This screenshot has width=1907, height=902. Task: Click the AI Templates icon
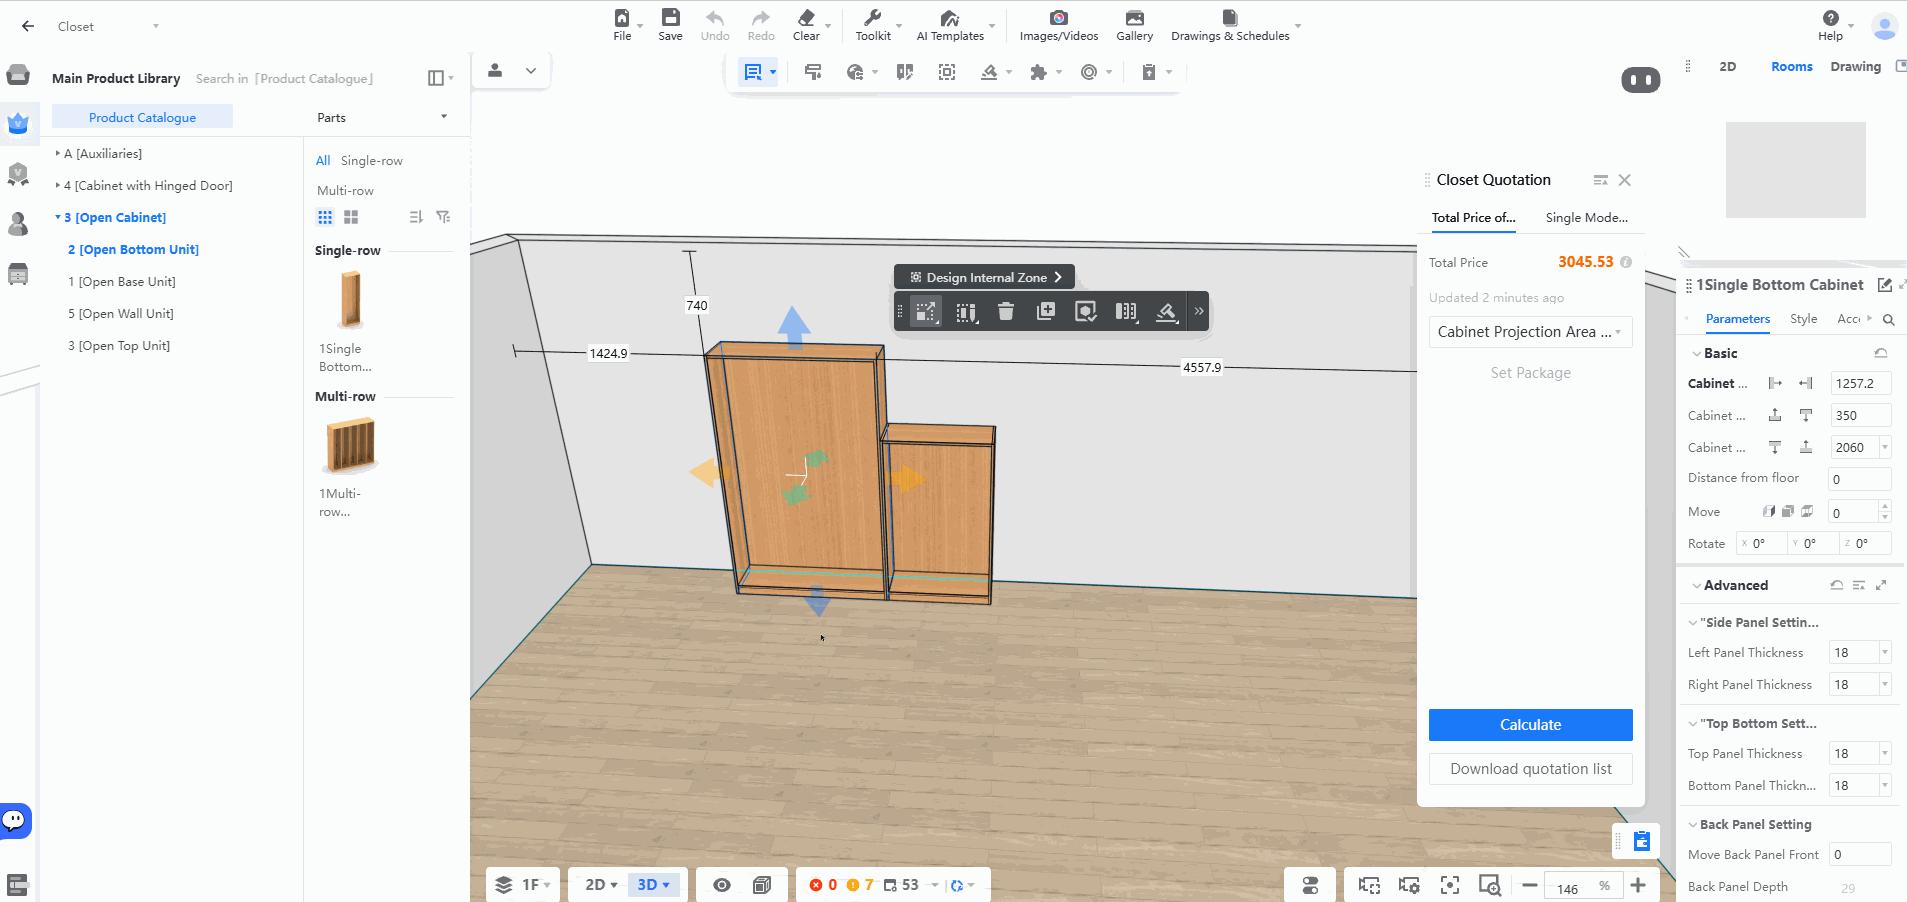pos(949,18)
